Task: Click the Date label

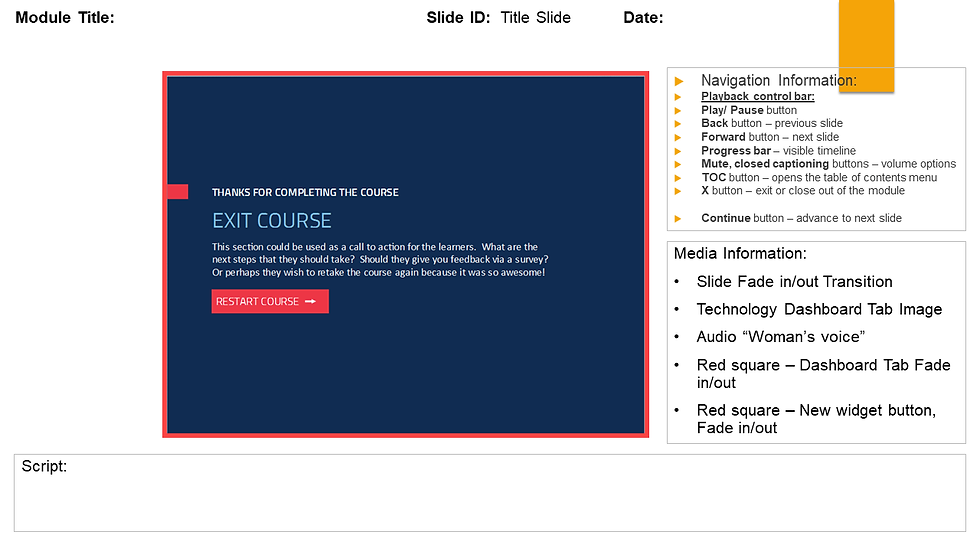Action: click(643, 17)
